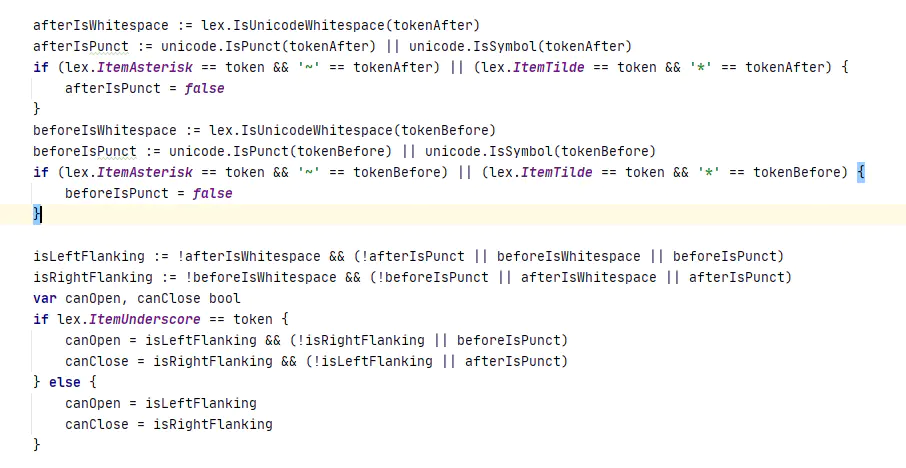Click 'afterIsPunct = false' assignment line

(144, 88)
